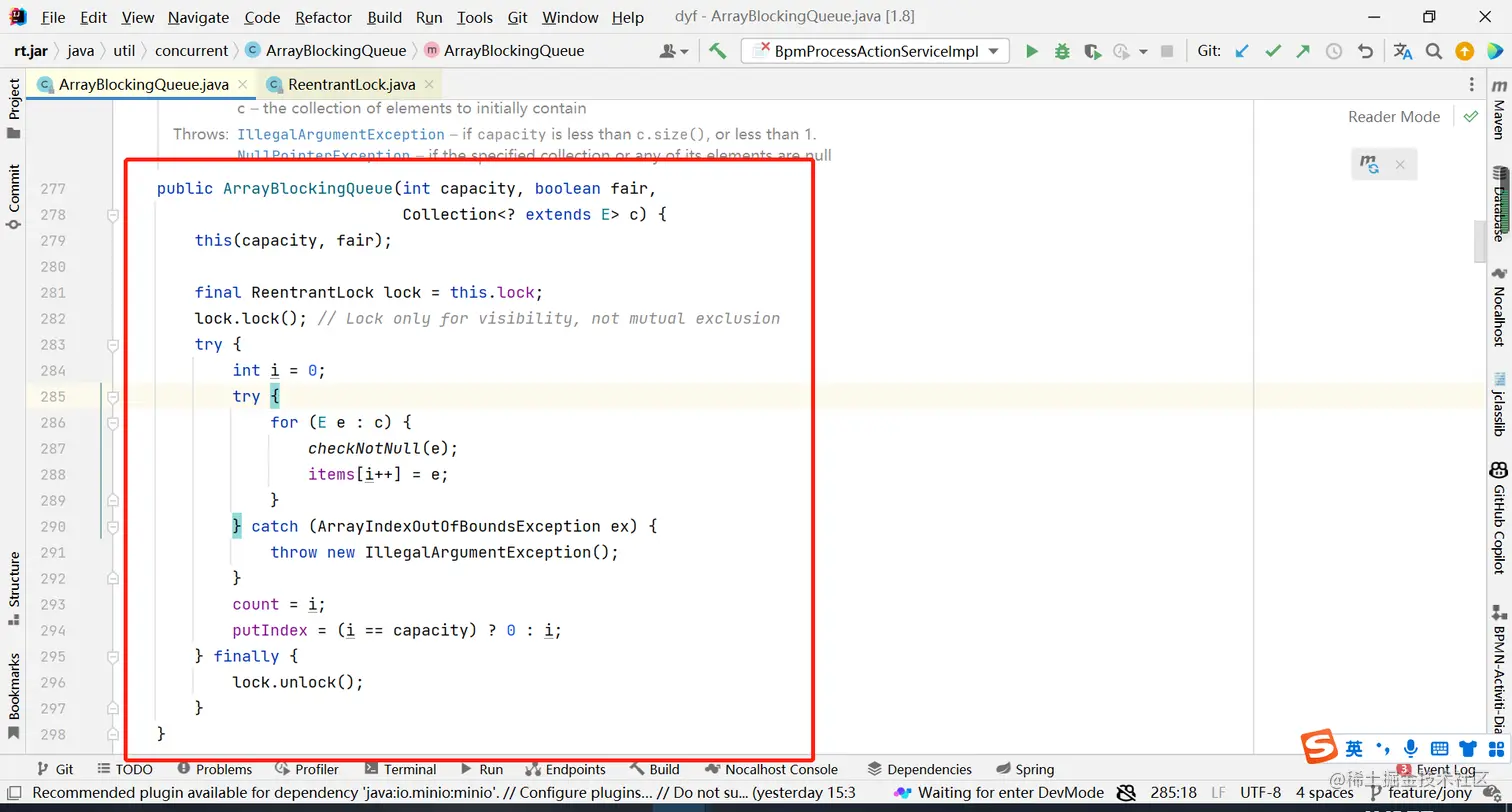This screenshot has height=812, width=1512.
Task: Open the Git menu
Action: pyautogui.click(x=518, y=17)
